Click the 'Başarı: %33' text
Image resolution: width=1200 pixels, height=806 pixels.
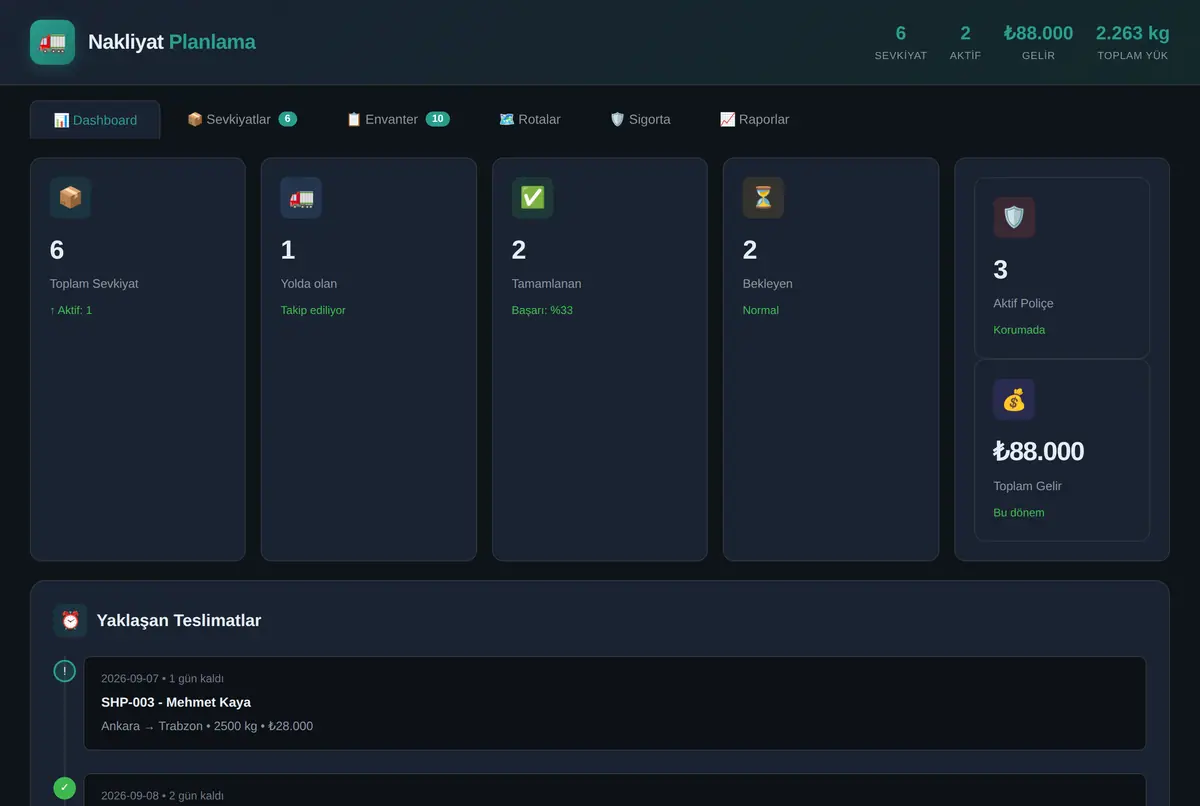point(542,310)
